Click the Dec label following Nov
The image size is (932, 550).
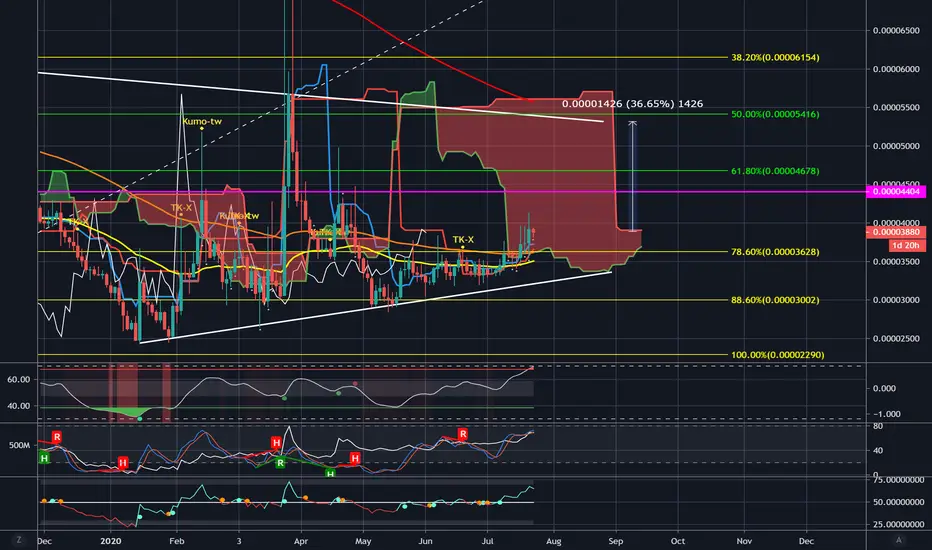806,541
